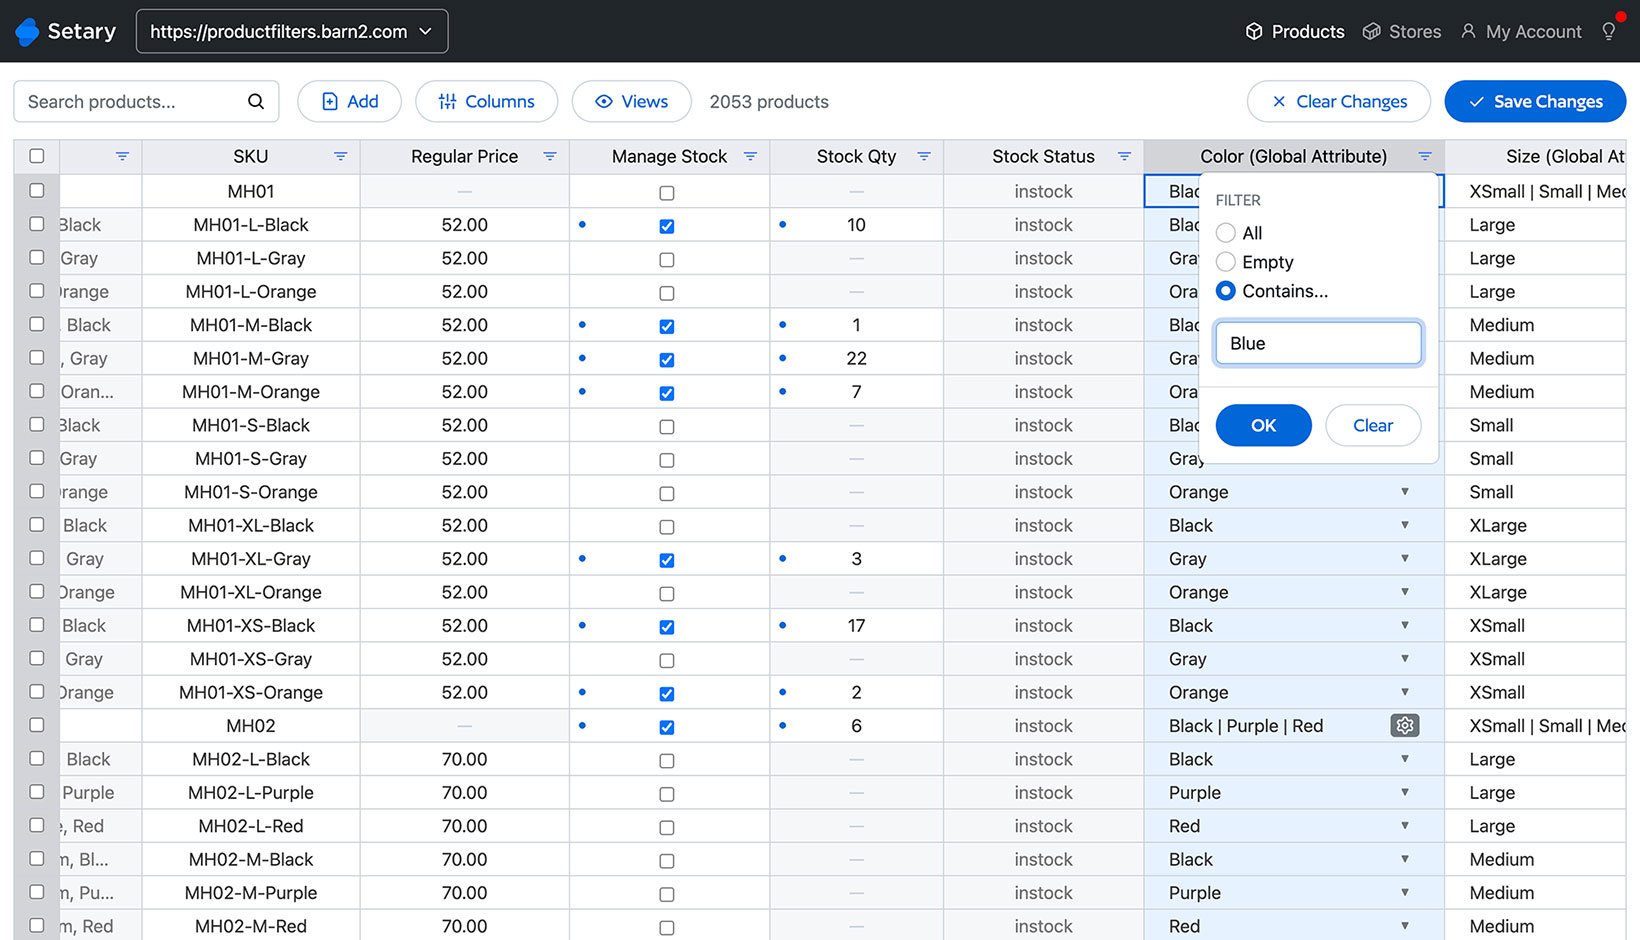This screenshot has width=1640, height=940.
Task: Check the select-all checkbox in table header
Action: click(x=37, y=156)
